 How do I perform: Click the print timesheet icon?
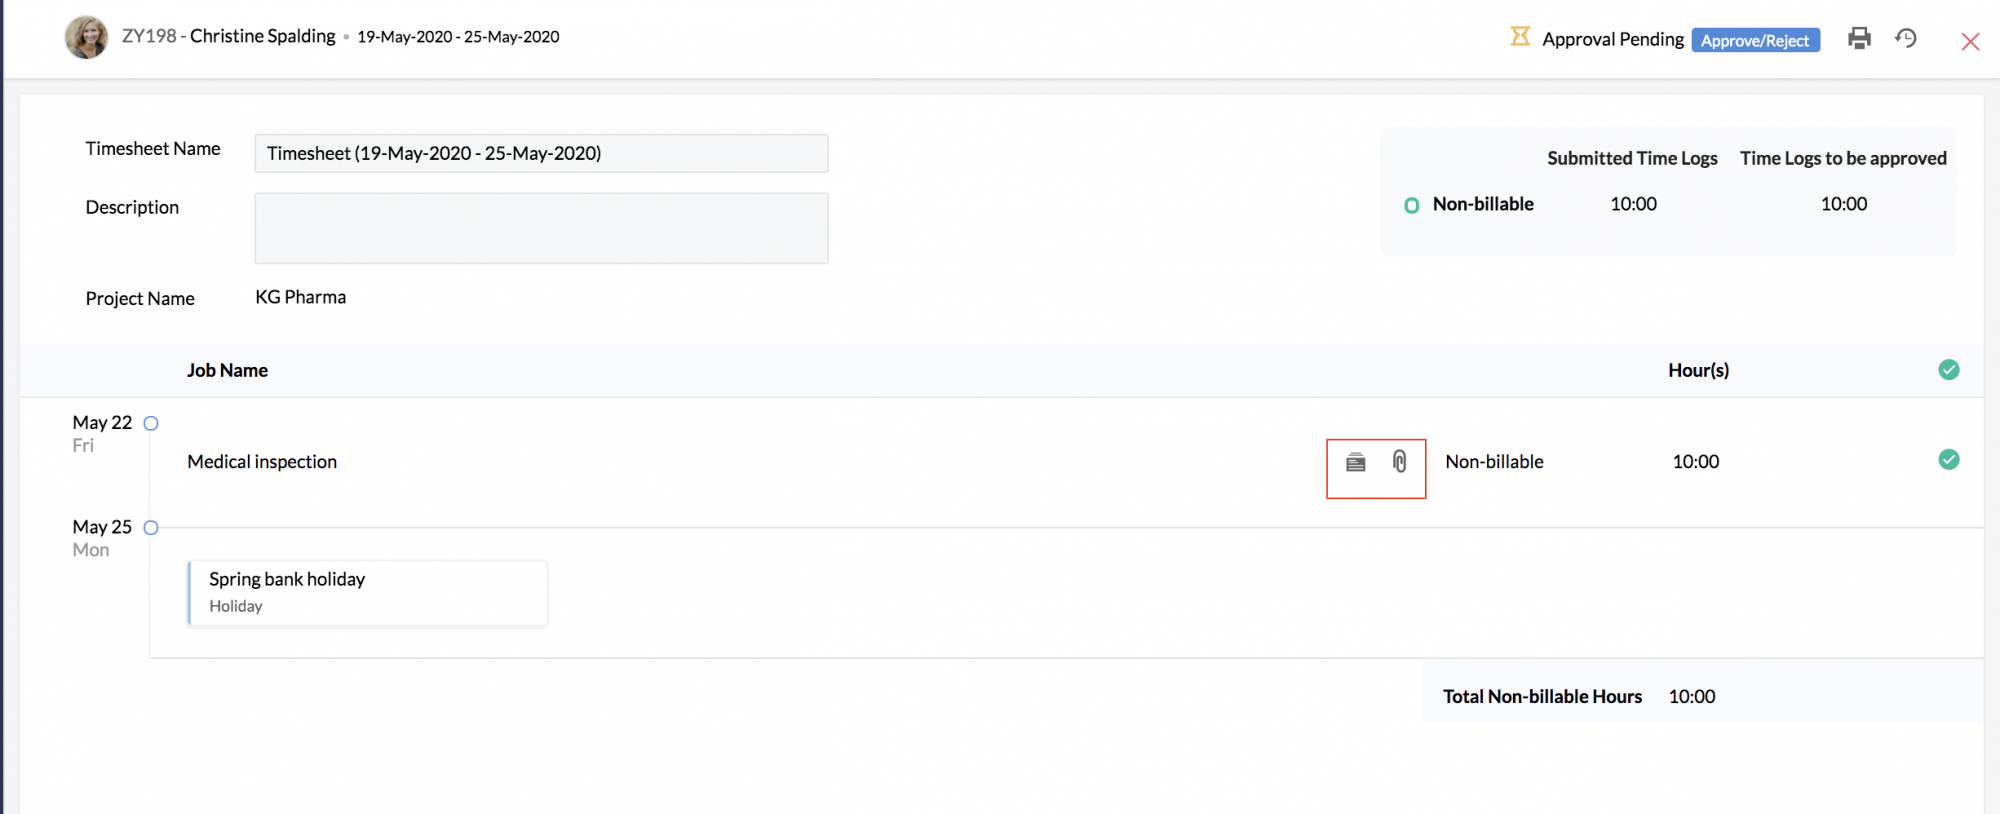(x=1859, y=38)
